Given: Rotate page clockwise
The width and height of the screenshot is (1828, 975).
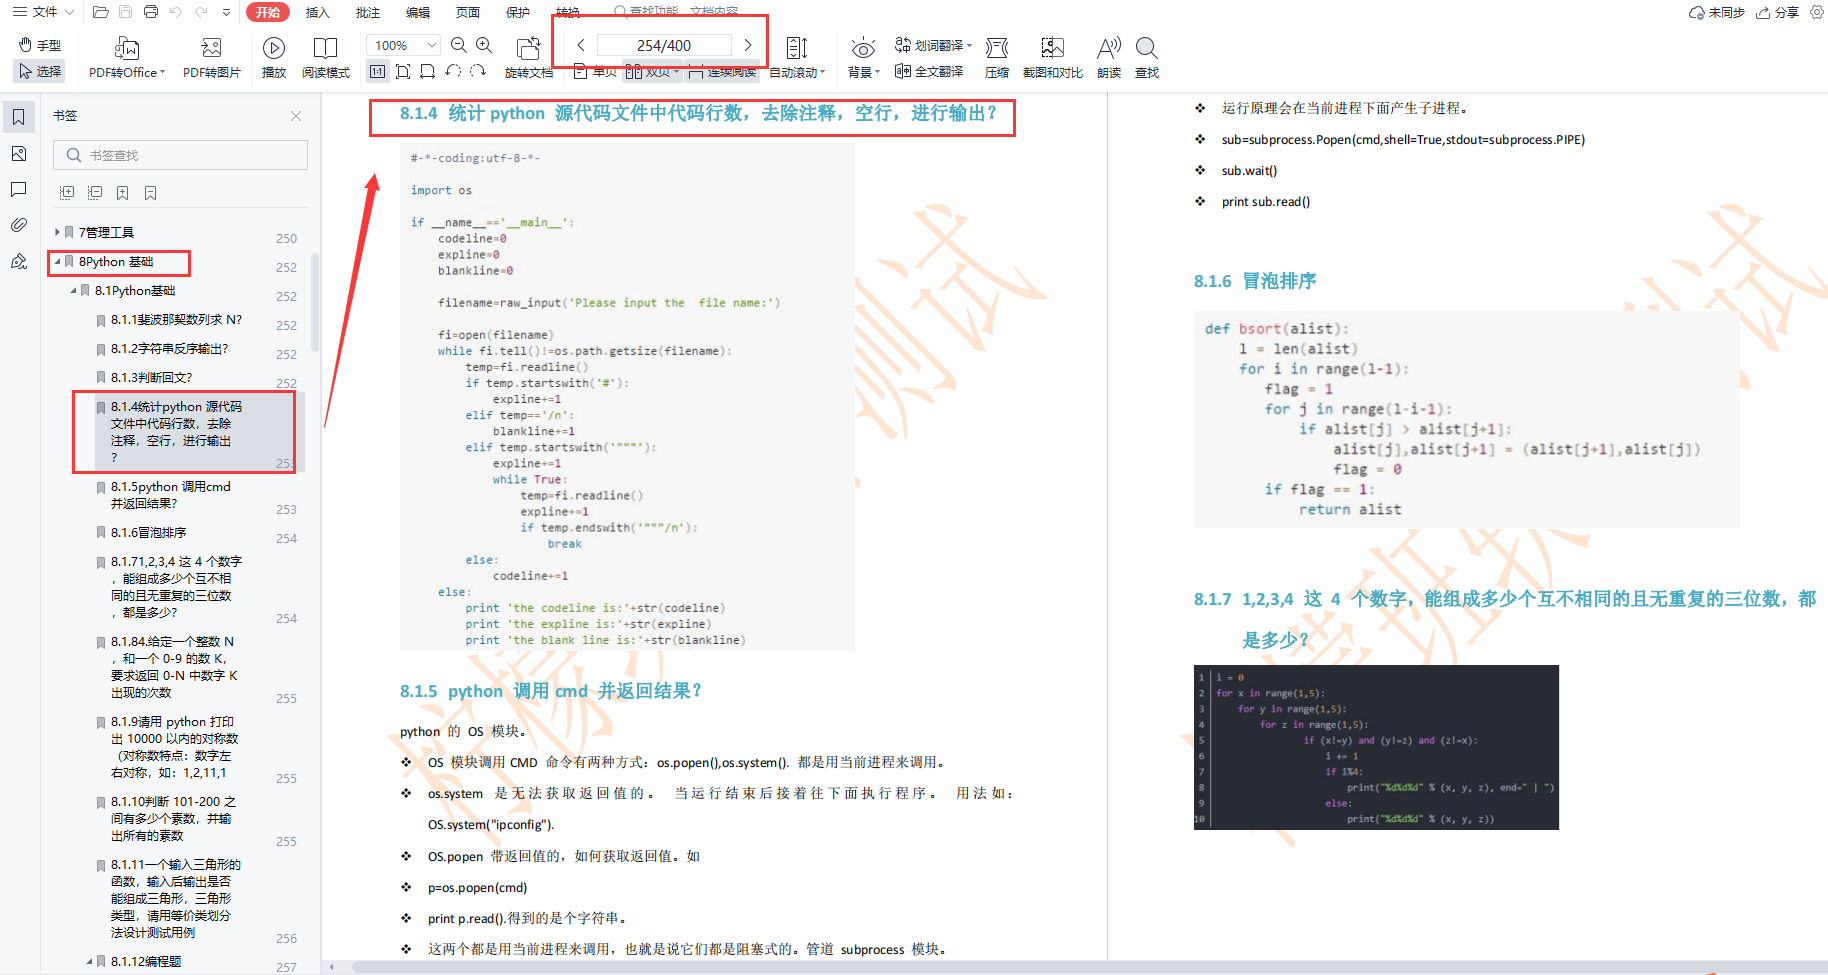Looking at the screenshot, I should [478, 71].
